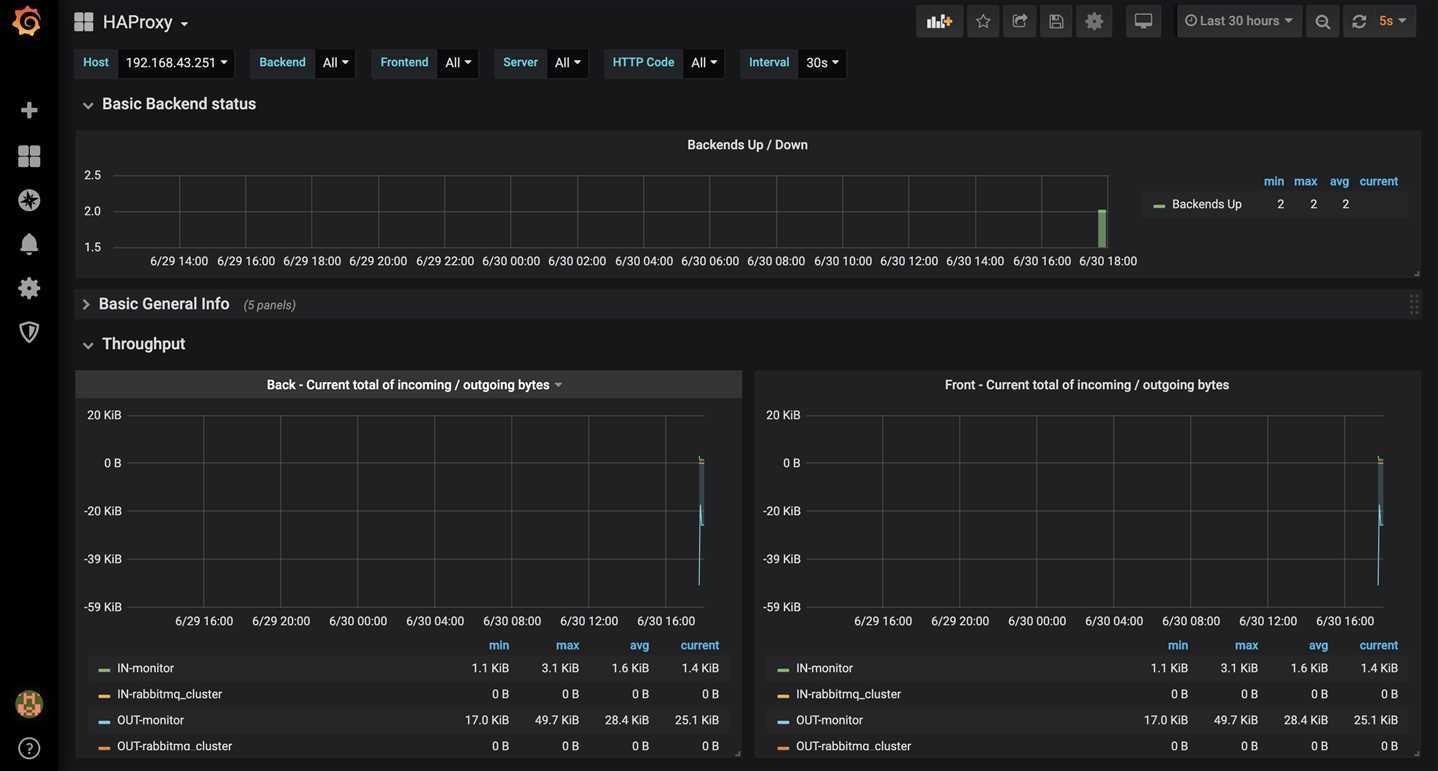Open Configuration gear in sidebar
The height and width of the screenshot is (771, 1438).
[29, 288]
